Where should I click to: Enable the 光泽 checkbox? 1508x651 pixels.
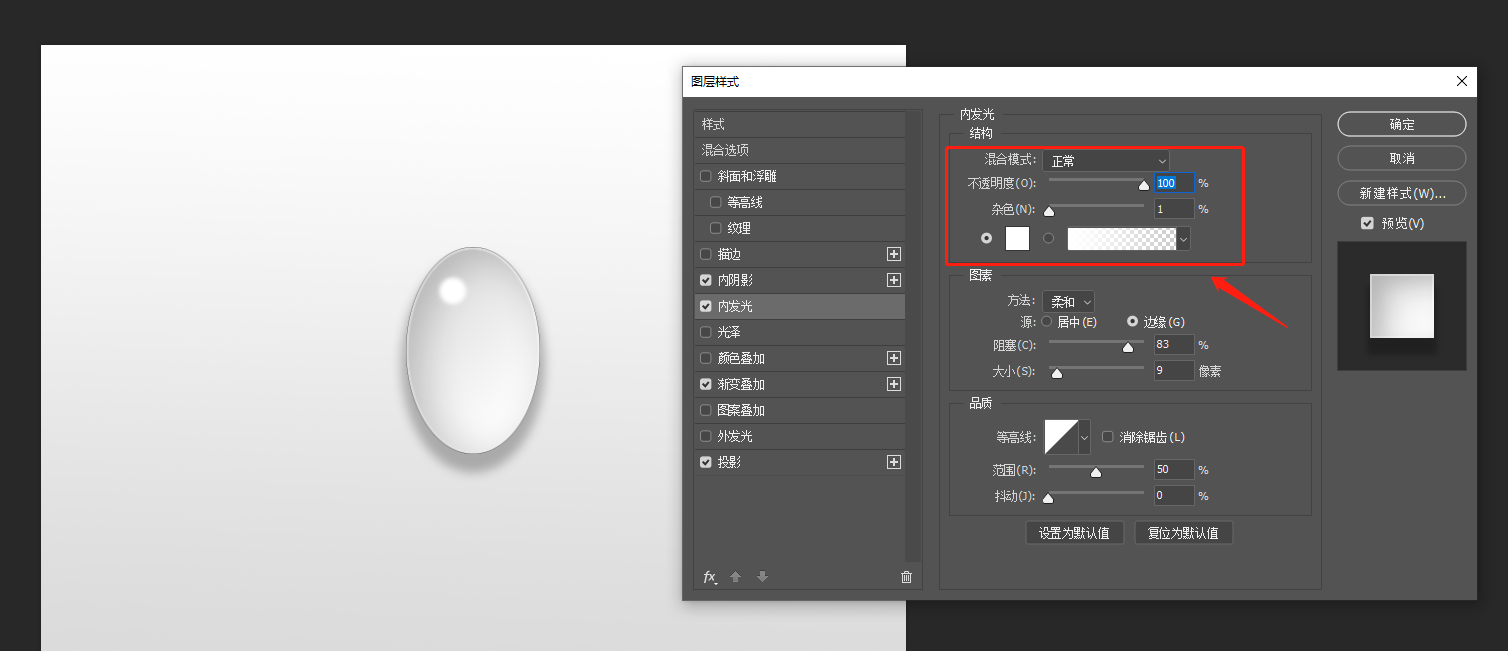pos(706,332)
